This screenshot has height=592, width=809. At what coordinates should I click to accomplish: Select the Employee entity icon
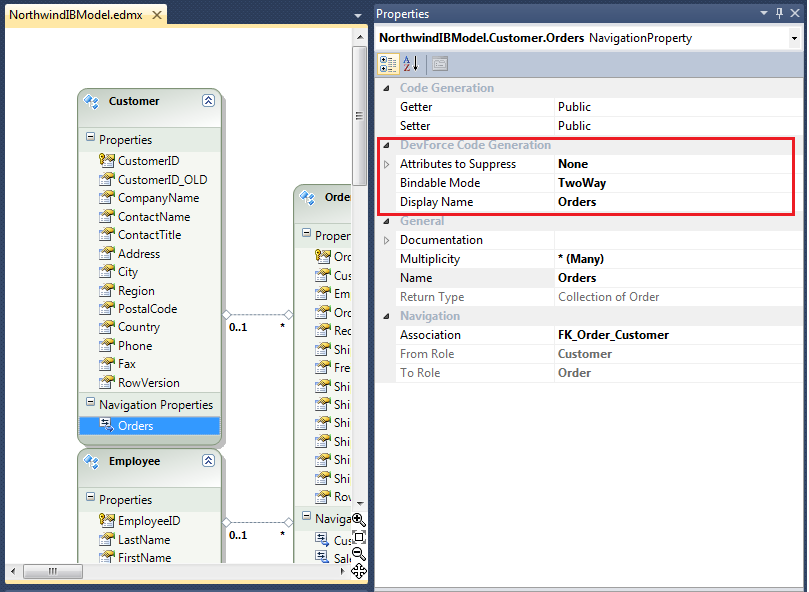pyautogui.click(x=91, y=462)
